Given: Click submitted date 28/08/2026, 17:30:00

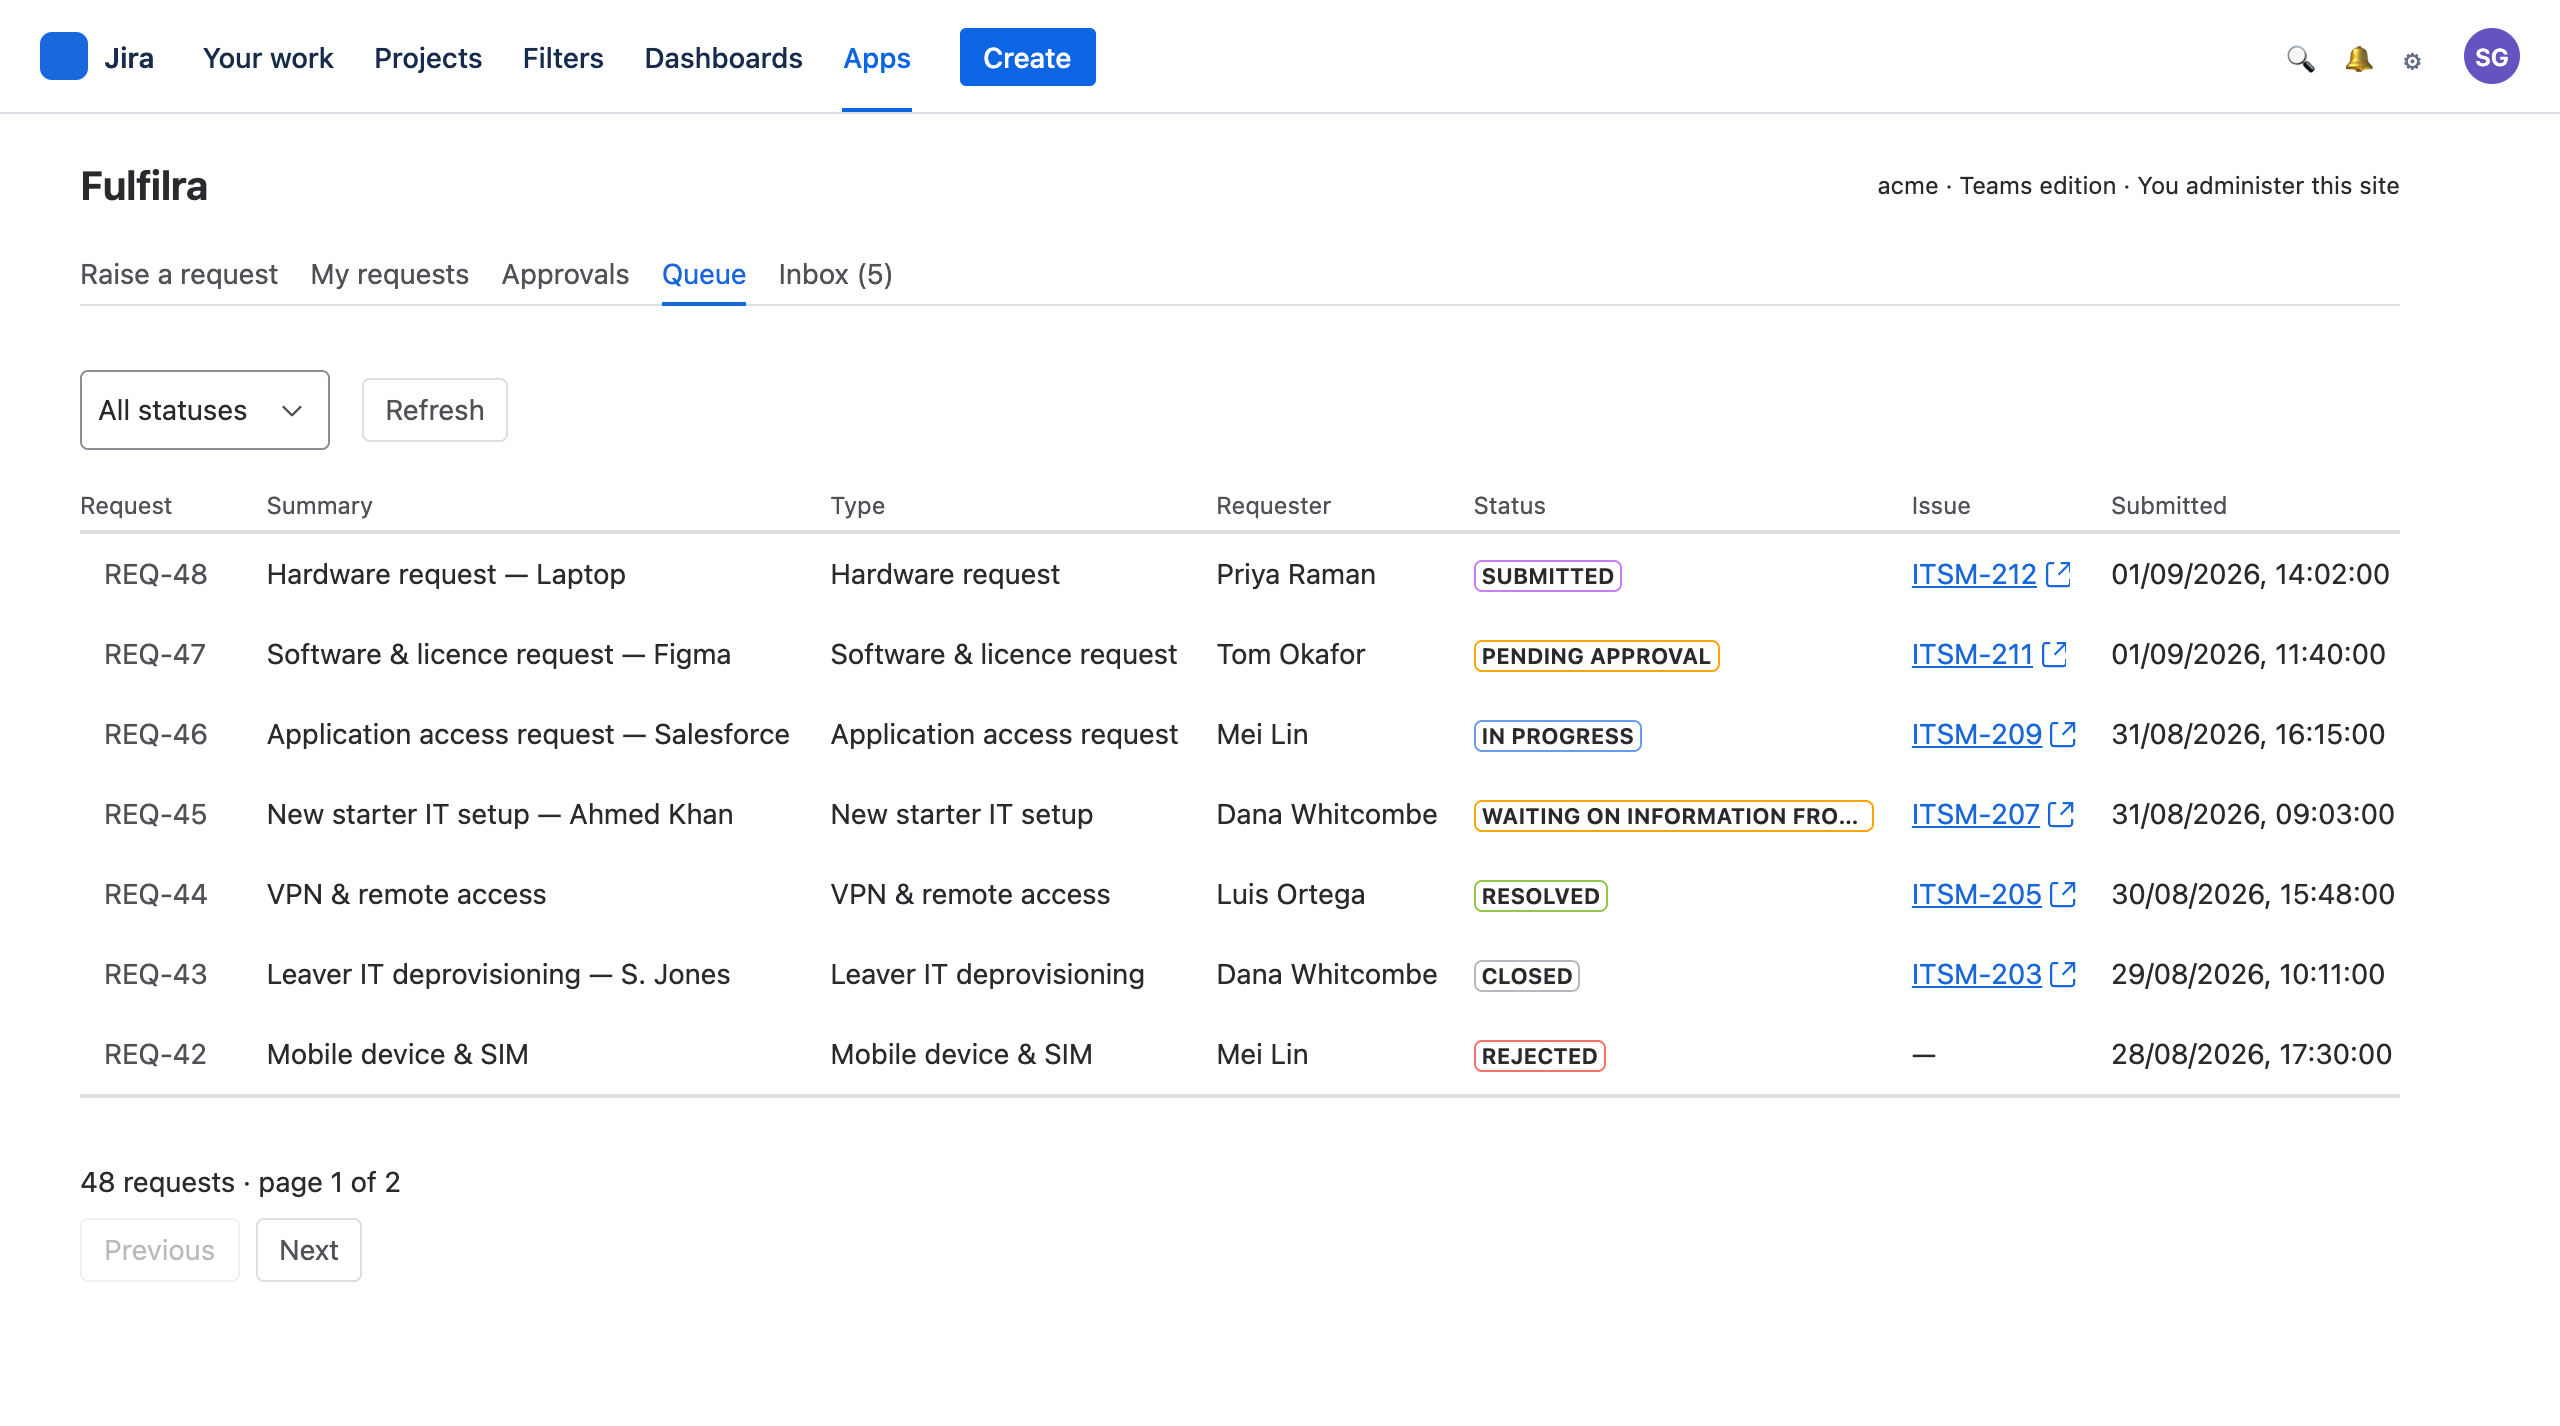Looking at the screenshot, I should tap(2251, 1054).
